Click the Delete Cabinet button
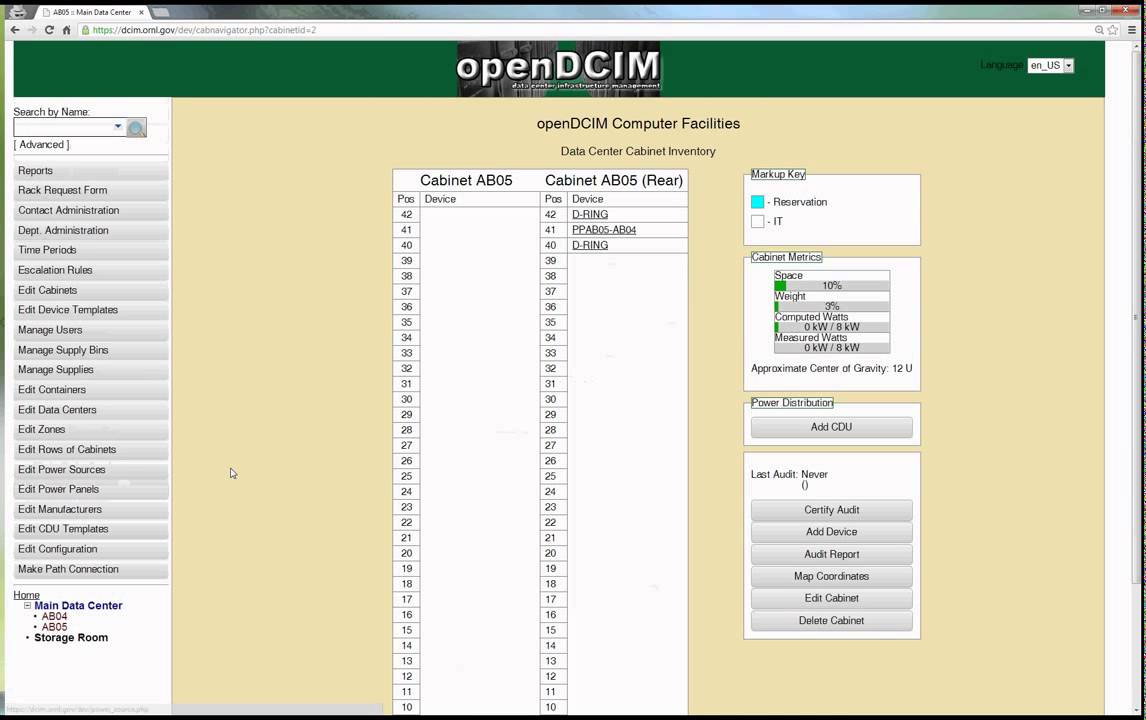This screenshot has height=720, width=1146. [x=832, y=621]
